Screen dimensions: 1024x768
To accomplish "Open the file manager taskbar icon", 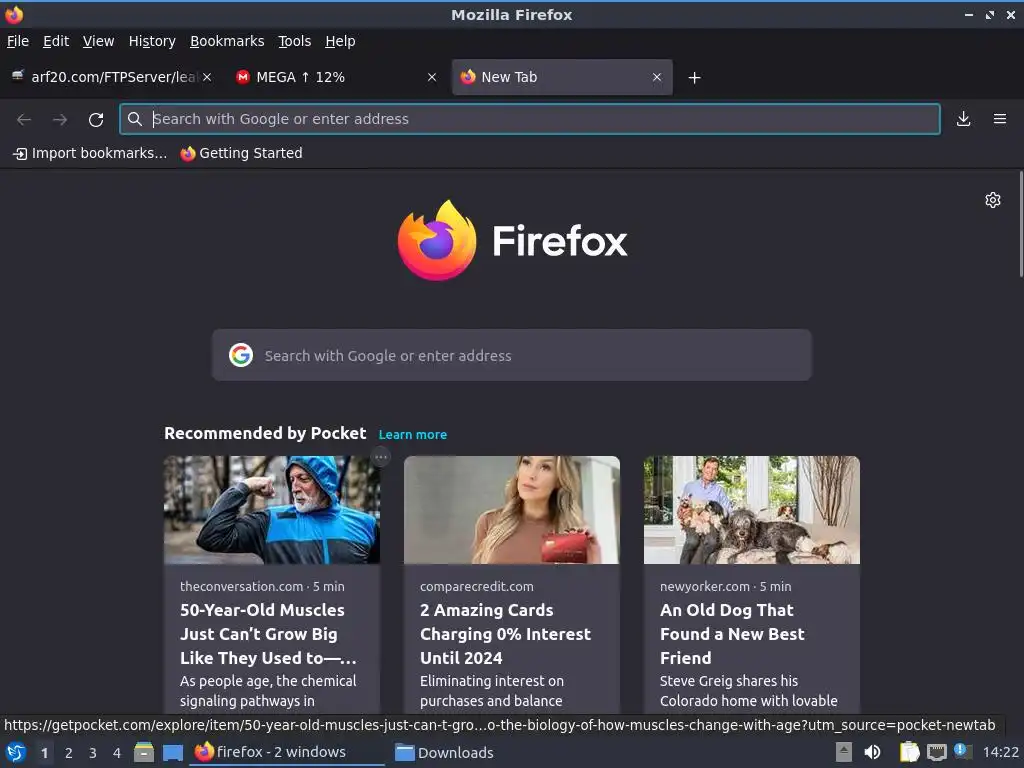I will click(x=144, y=752).
